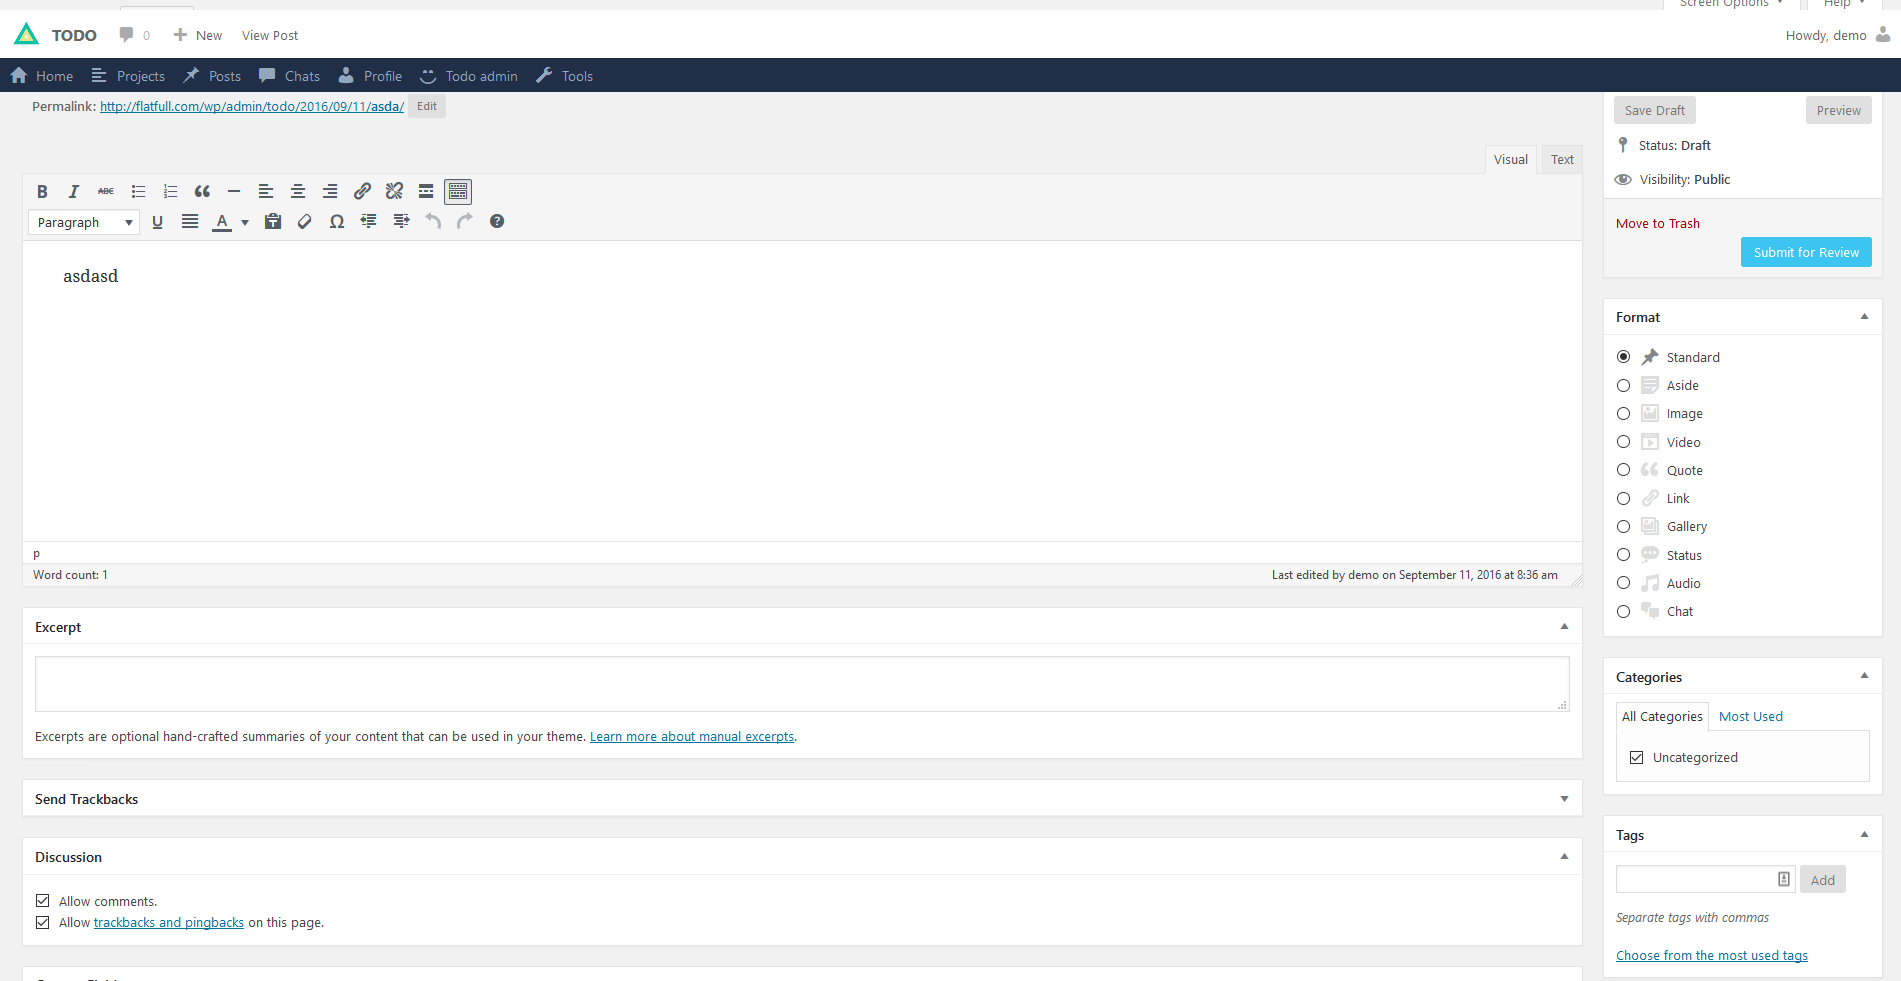Click the Move to Trash link
This screenshot has width=1901, height=981.
coord(1658,224)
